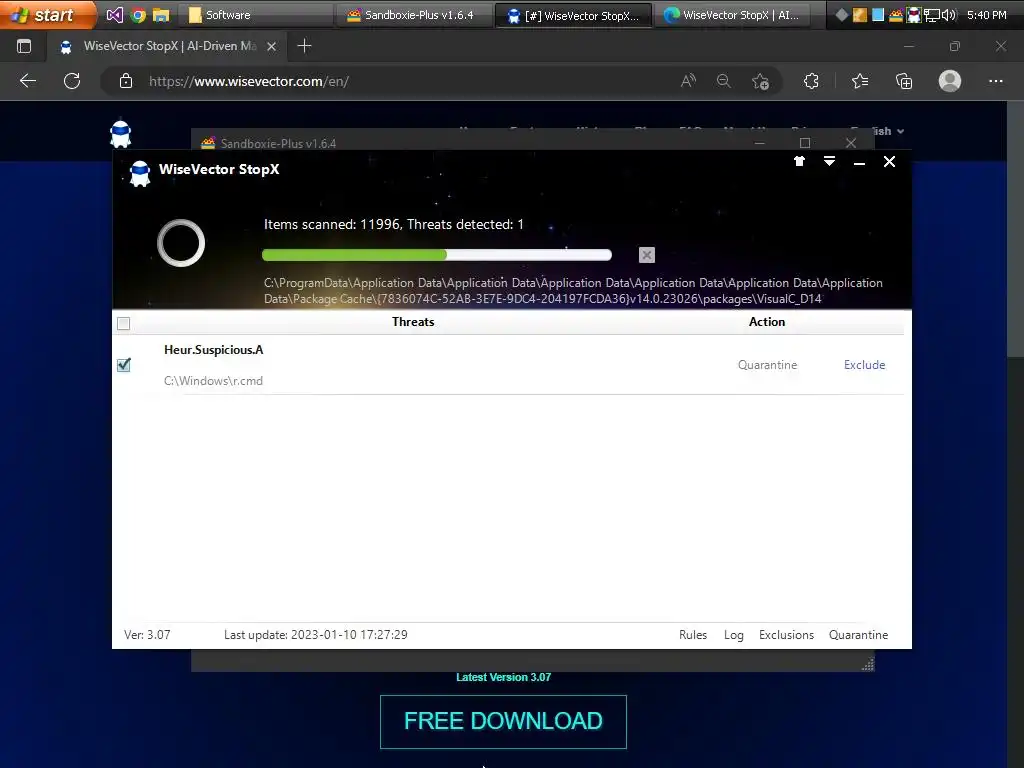
Task: Click the WiseVector StopX skin shirt icon
Action: click(x=799, y=161)
